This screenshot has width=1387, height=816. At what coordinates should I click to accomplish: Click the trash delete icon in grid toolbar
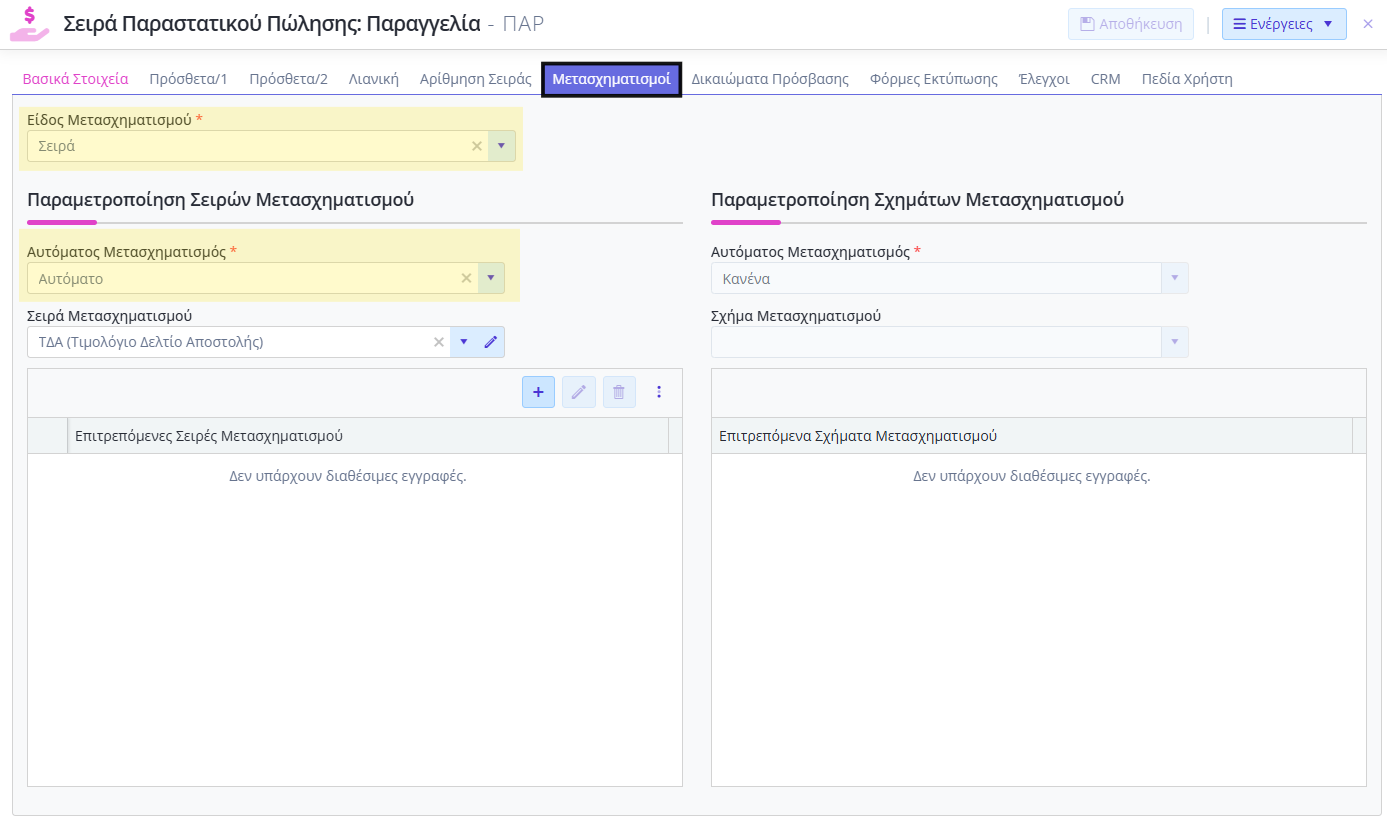[x=619, y=392]
